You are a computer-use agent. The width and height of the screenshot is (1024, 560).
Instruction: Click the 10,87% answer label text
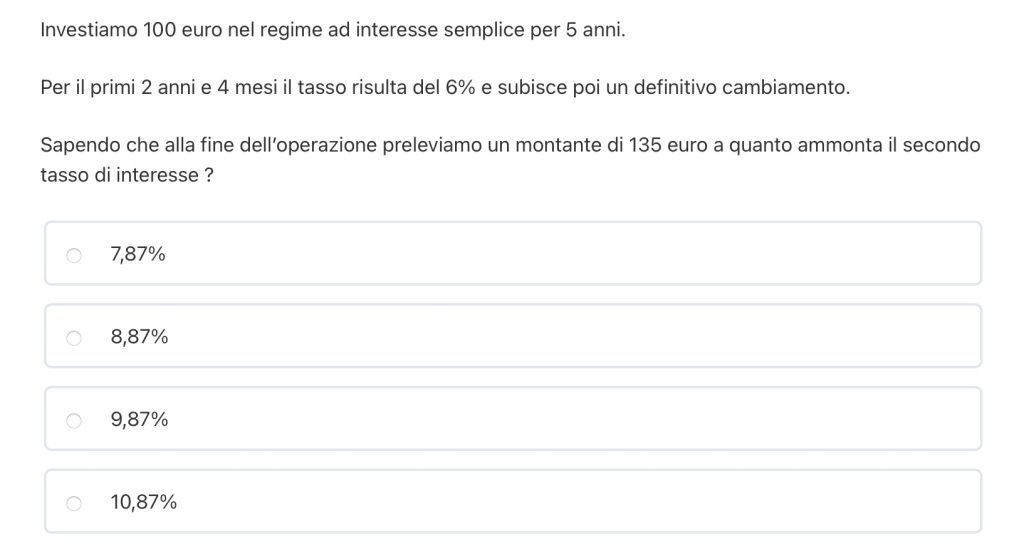pos(144,503)
